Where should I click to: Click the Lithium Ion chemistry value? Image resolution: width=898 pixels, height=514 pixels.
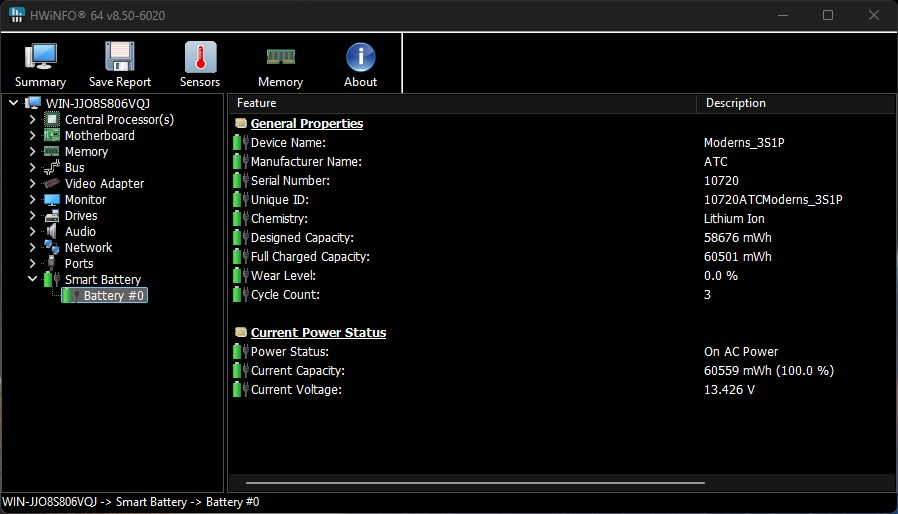click(734, 219)
